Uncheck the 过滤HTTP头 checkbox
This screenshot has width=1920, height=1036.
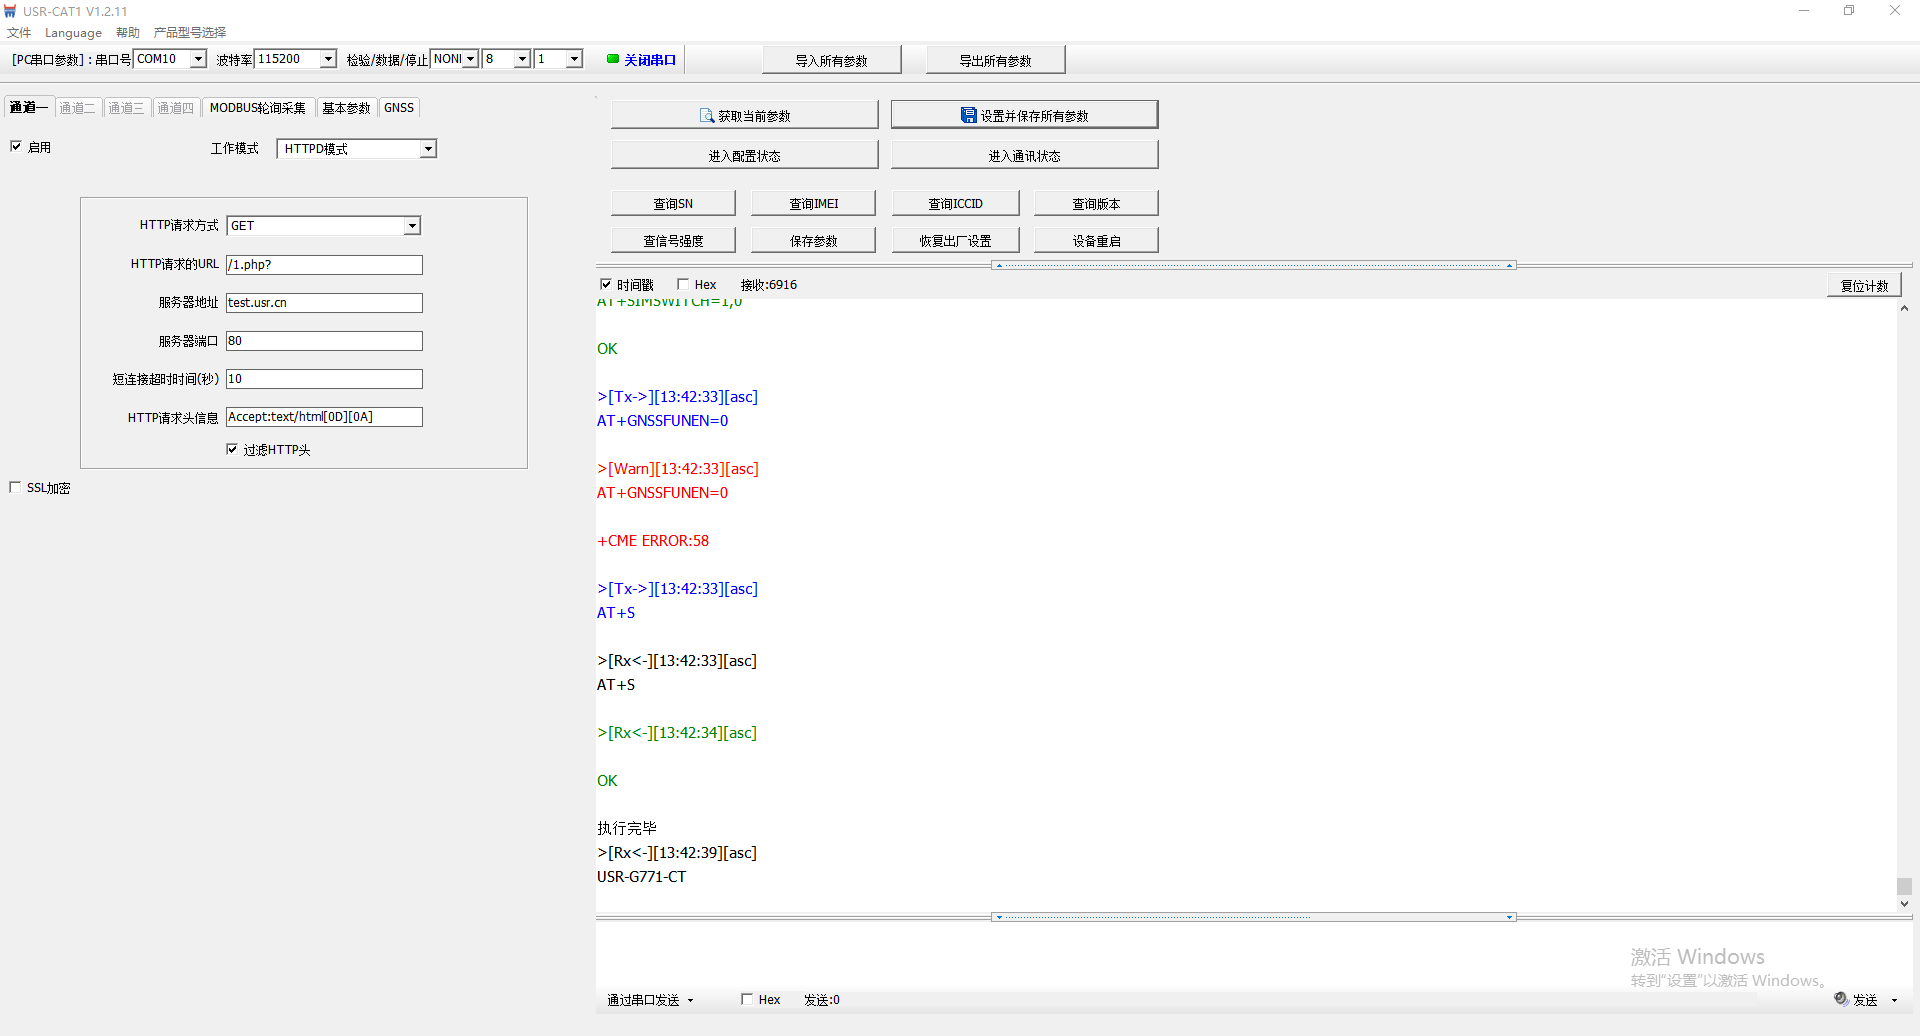(232, 449)
